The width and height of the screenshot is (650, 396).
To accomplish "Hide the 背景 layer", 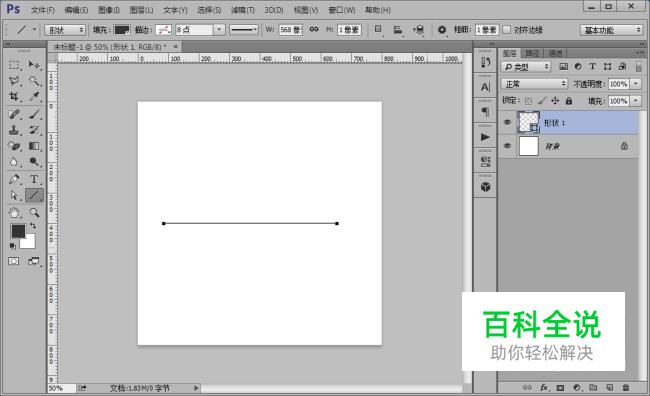I will (x=507, y=146).
